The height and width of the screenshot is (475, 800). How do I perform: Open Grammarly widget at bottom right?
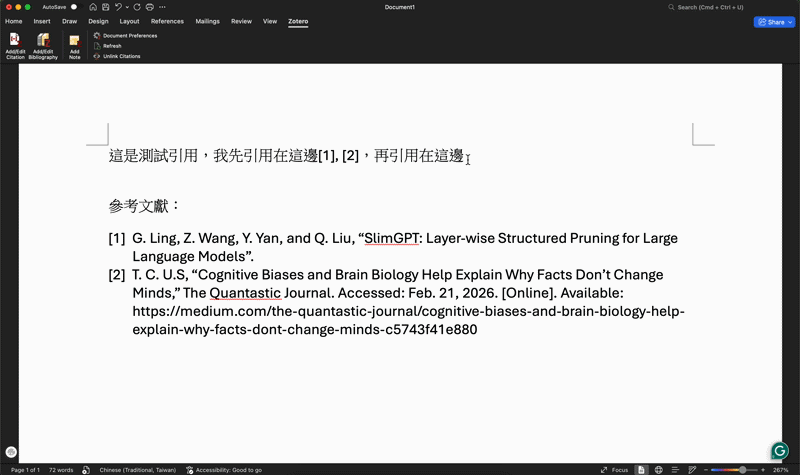779,451
